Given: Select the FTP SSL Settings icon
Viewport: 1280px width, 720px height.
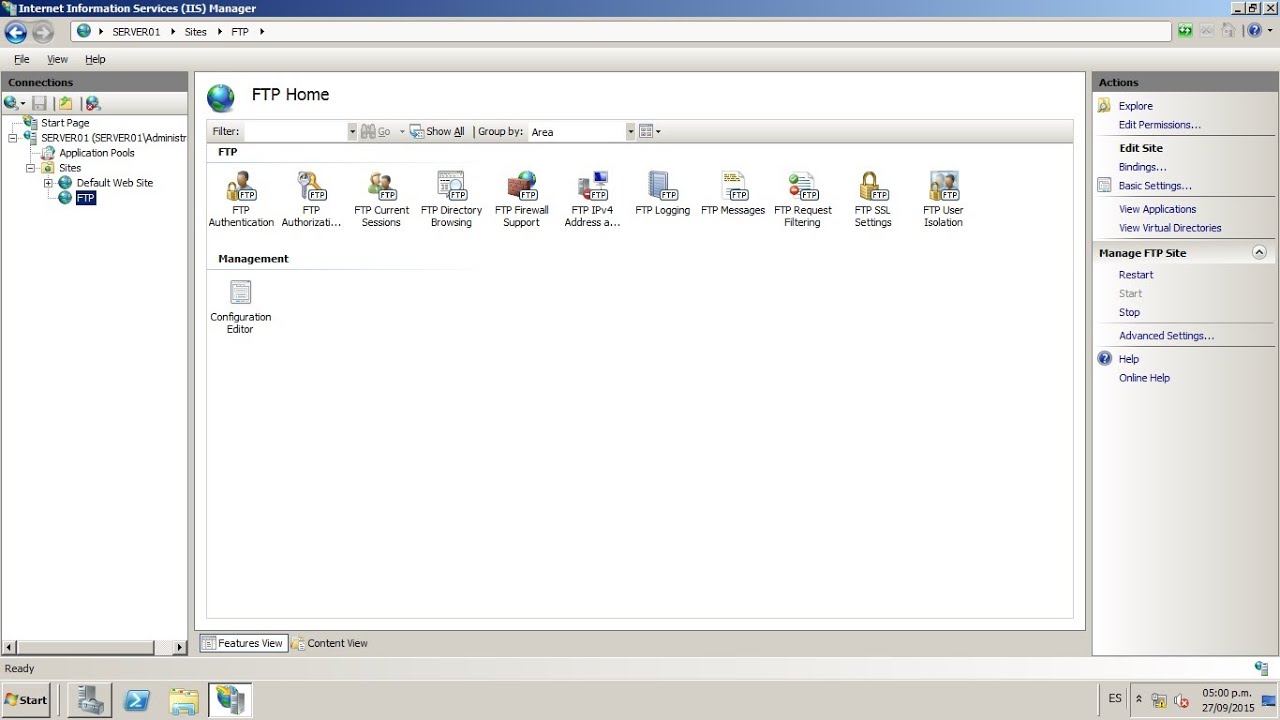Looking at the screenshot, I should [872, 199].
